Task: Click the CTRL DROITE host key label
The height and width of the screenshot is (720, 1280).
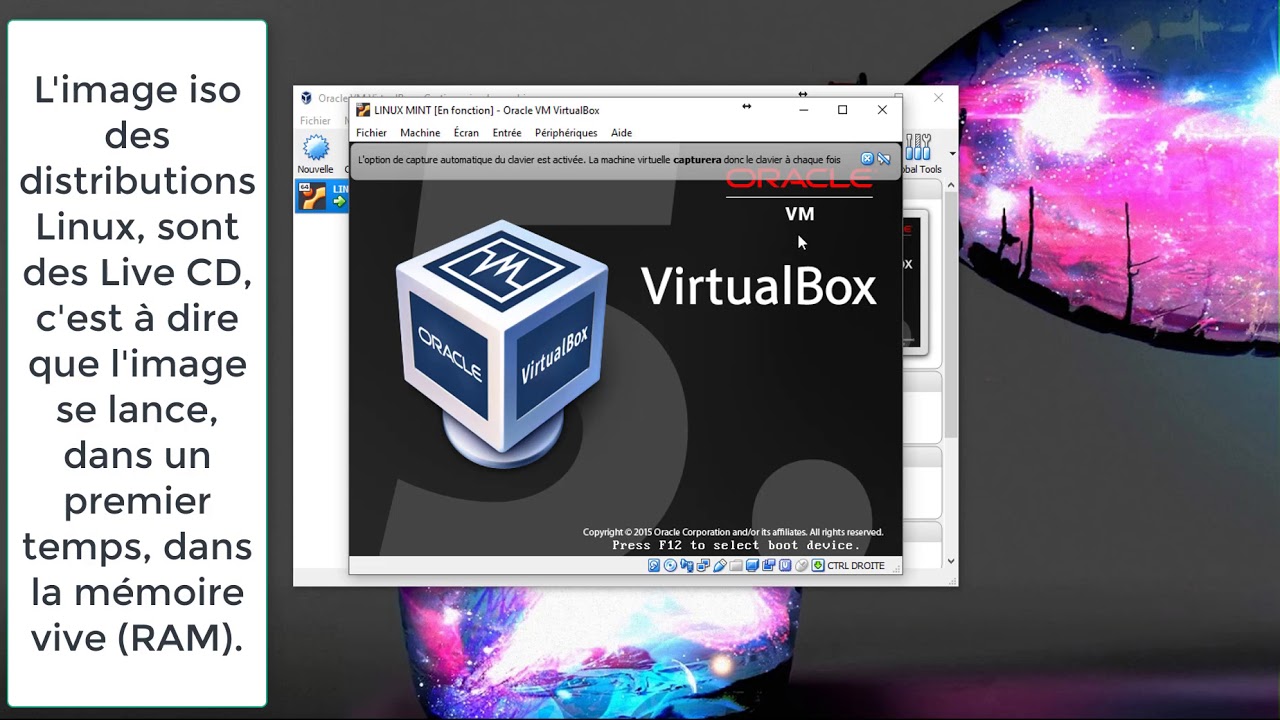Action: [x=856, y=566]
